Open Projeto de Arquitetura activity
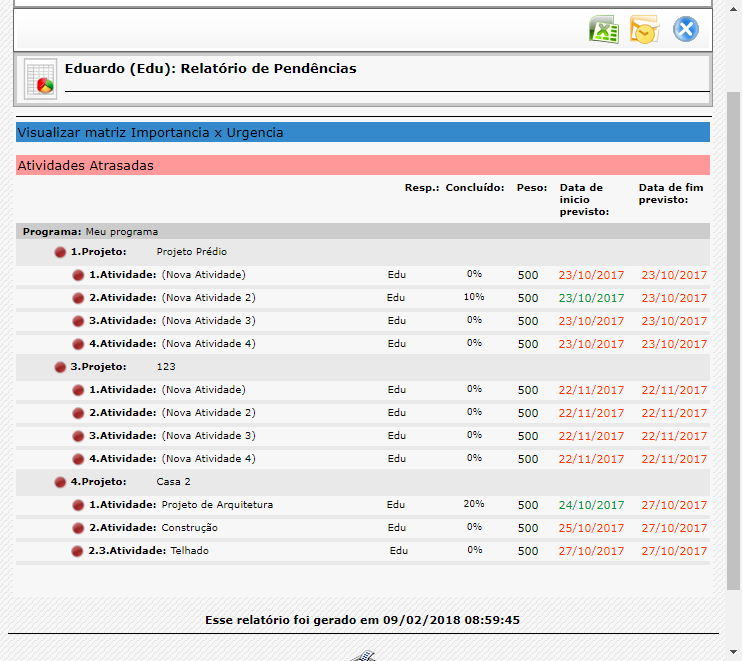 pos(217,504)
